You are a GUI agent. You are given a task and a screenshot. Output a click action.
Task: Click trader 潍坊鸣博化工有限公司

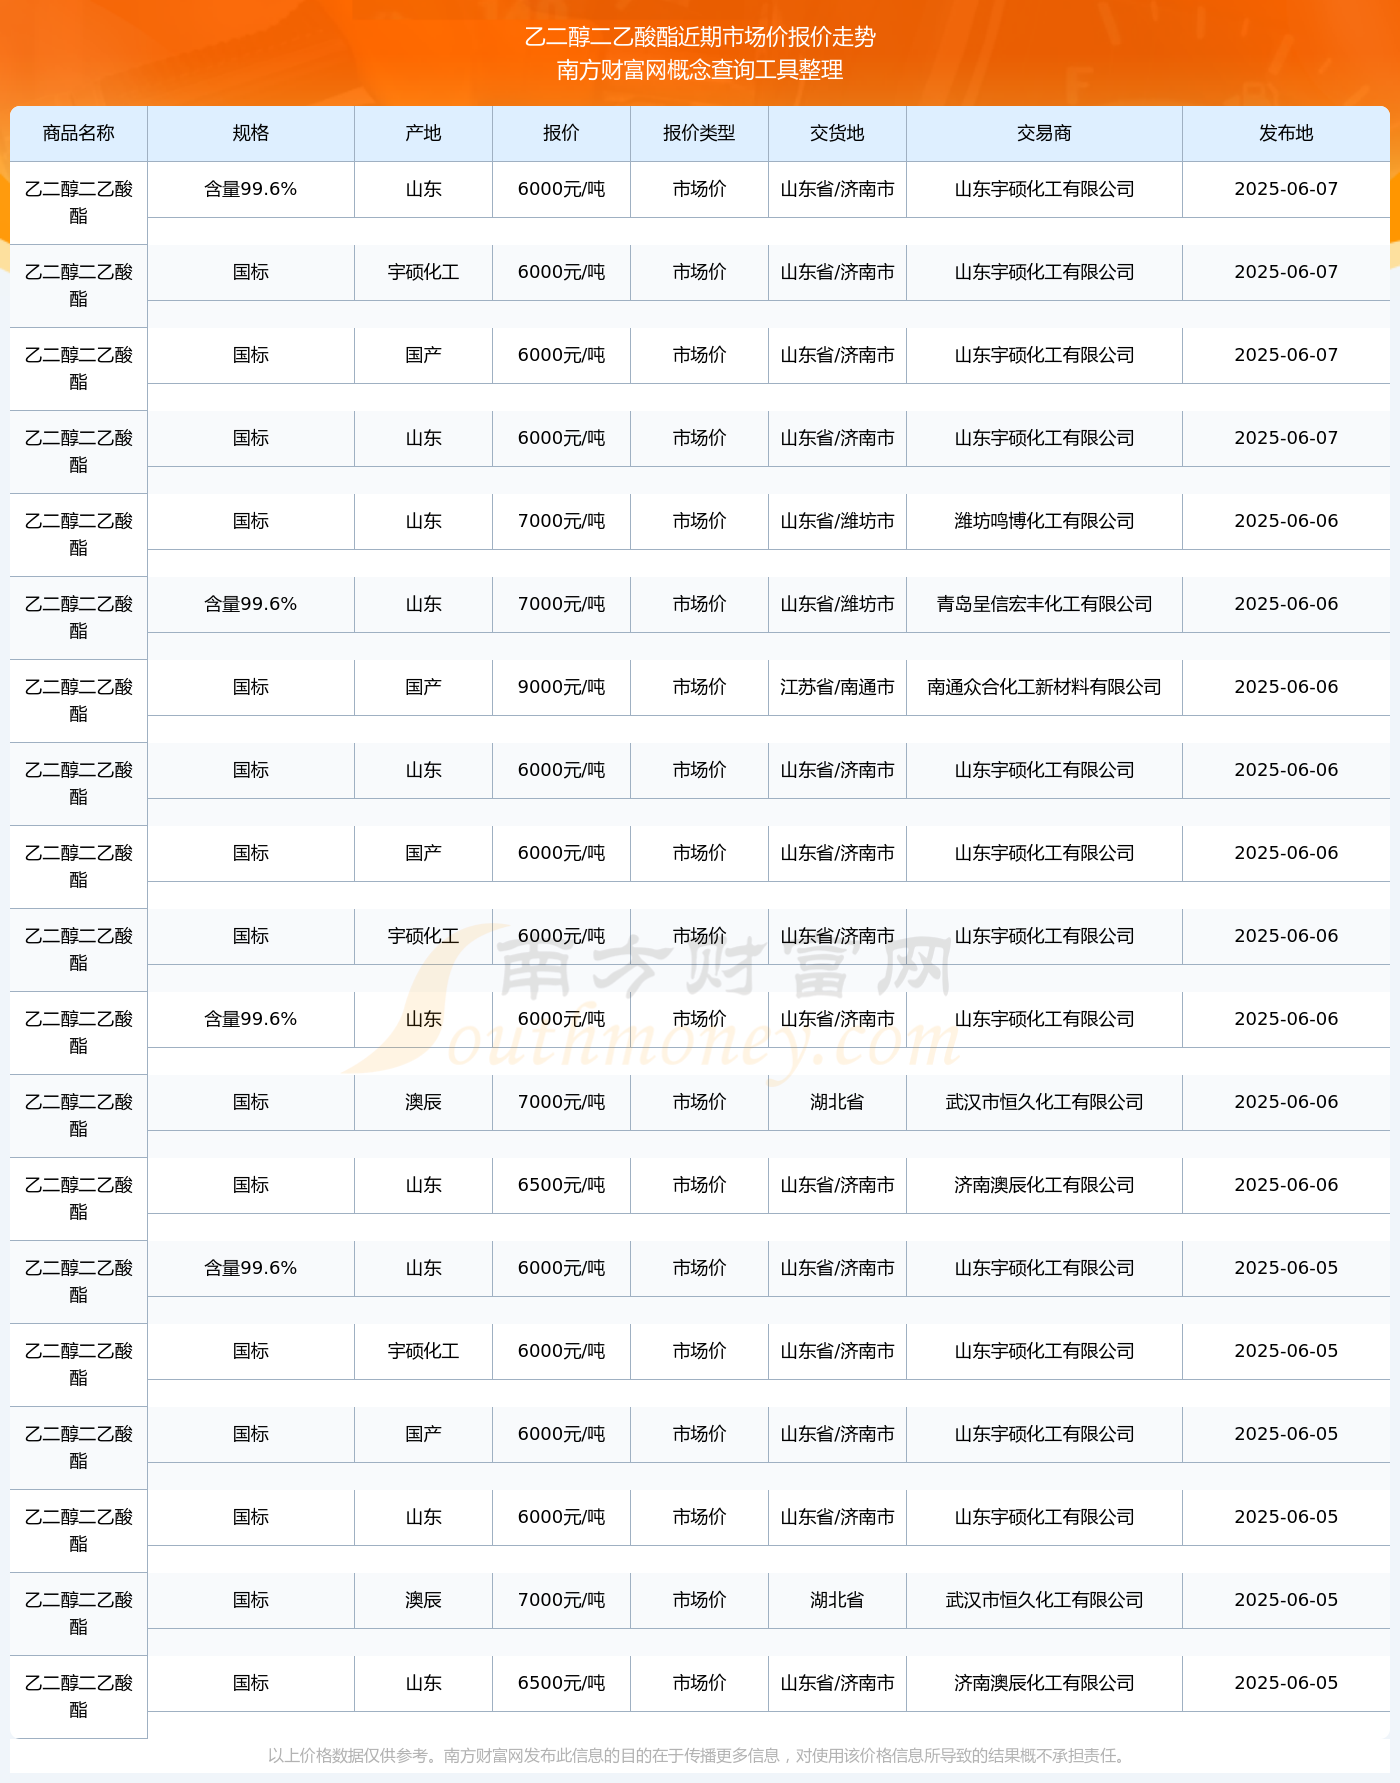point(1044,521)
